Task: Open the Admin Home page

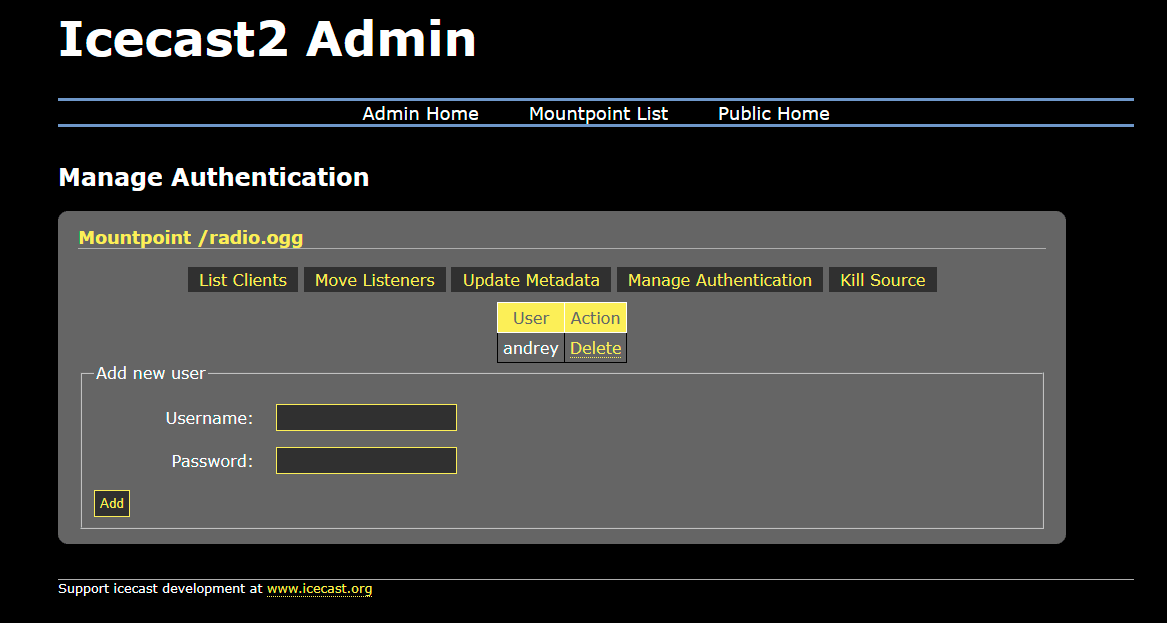Action: pyautogui.click(x=420, y=114)
